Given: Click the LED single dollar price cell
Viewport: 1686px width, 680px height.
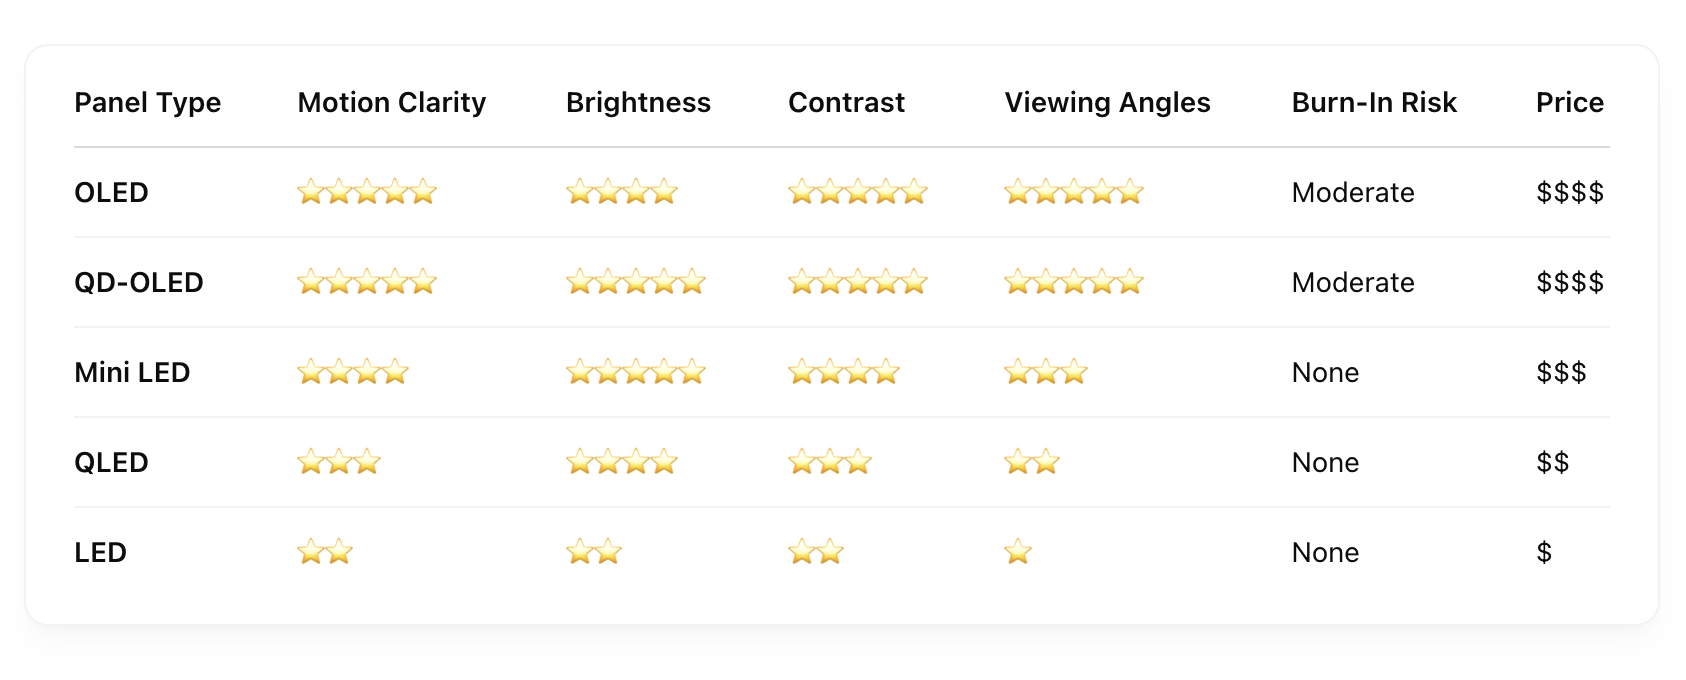Looking at the screenshot, I should [x=1544, y=553].
